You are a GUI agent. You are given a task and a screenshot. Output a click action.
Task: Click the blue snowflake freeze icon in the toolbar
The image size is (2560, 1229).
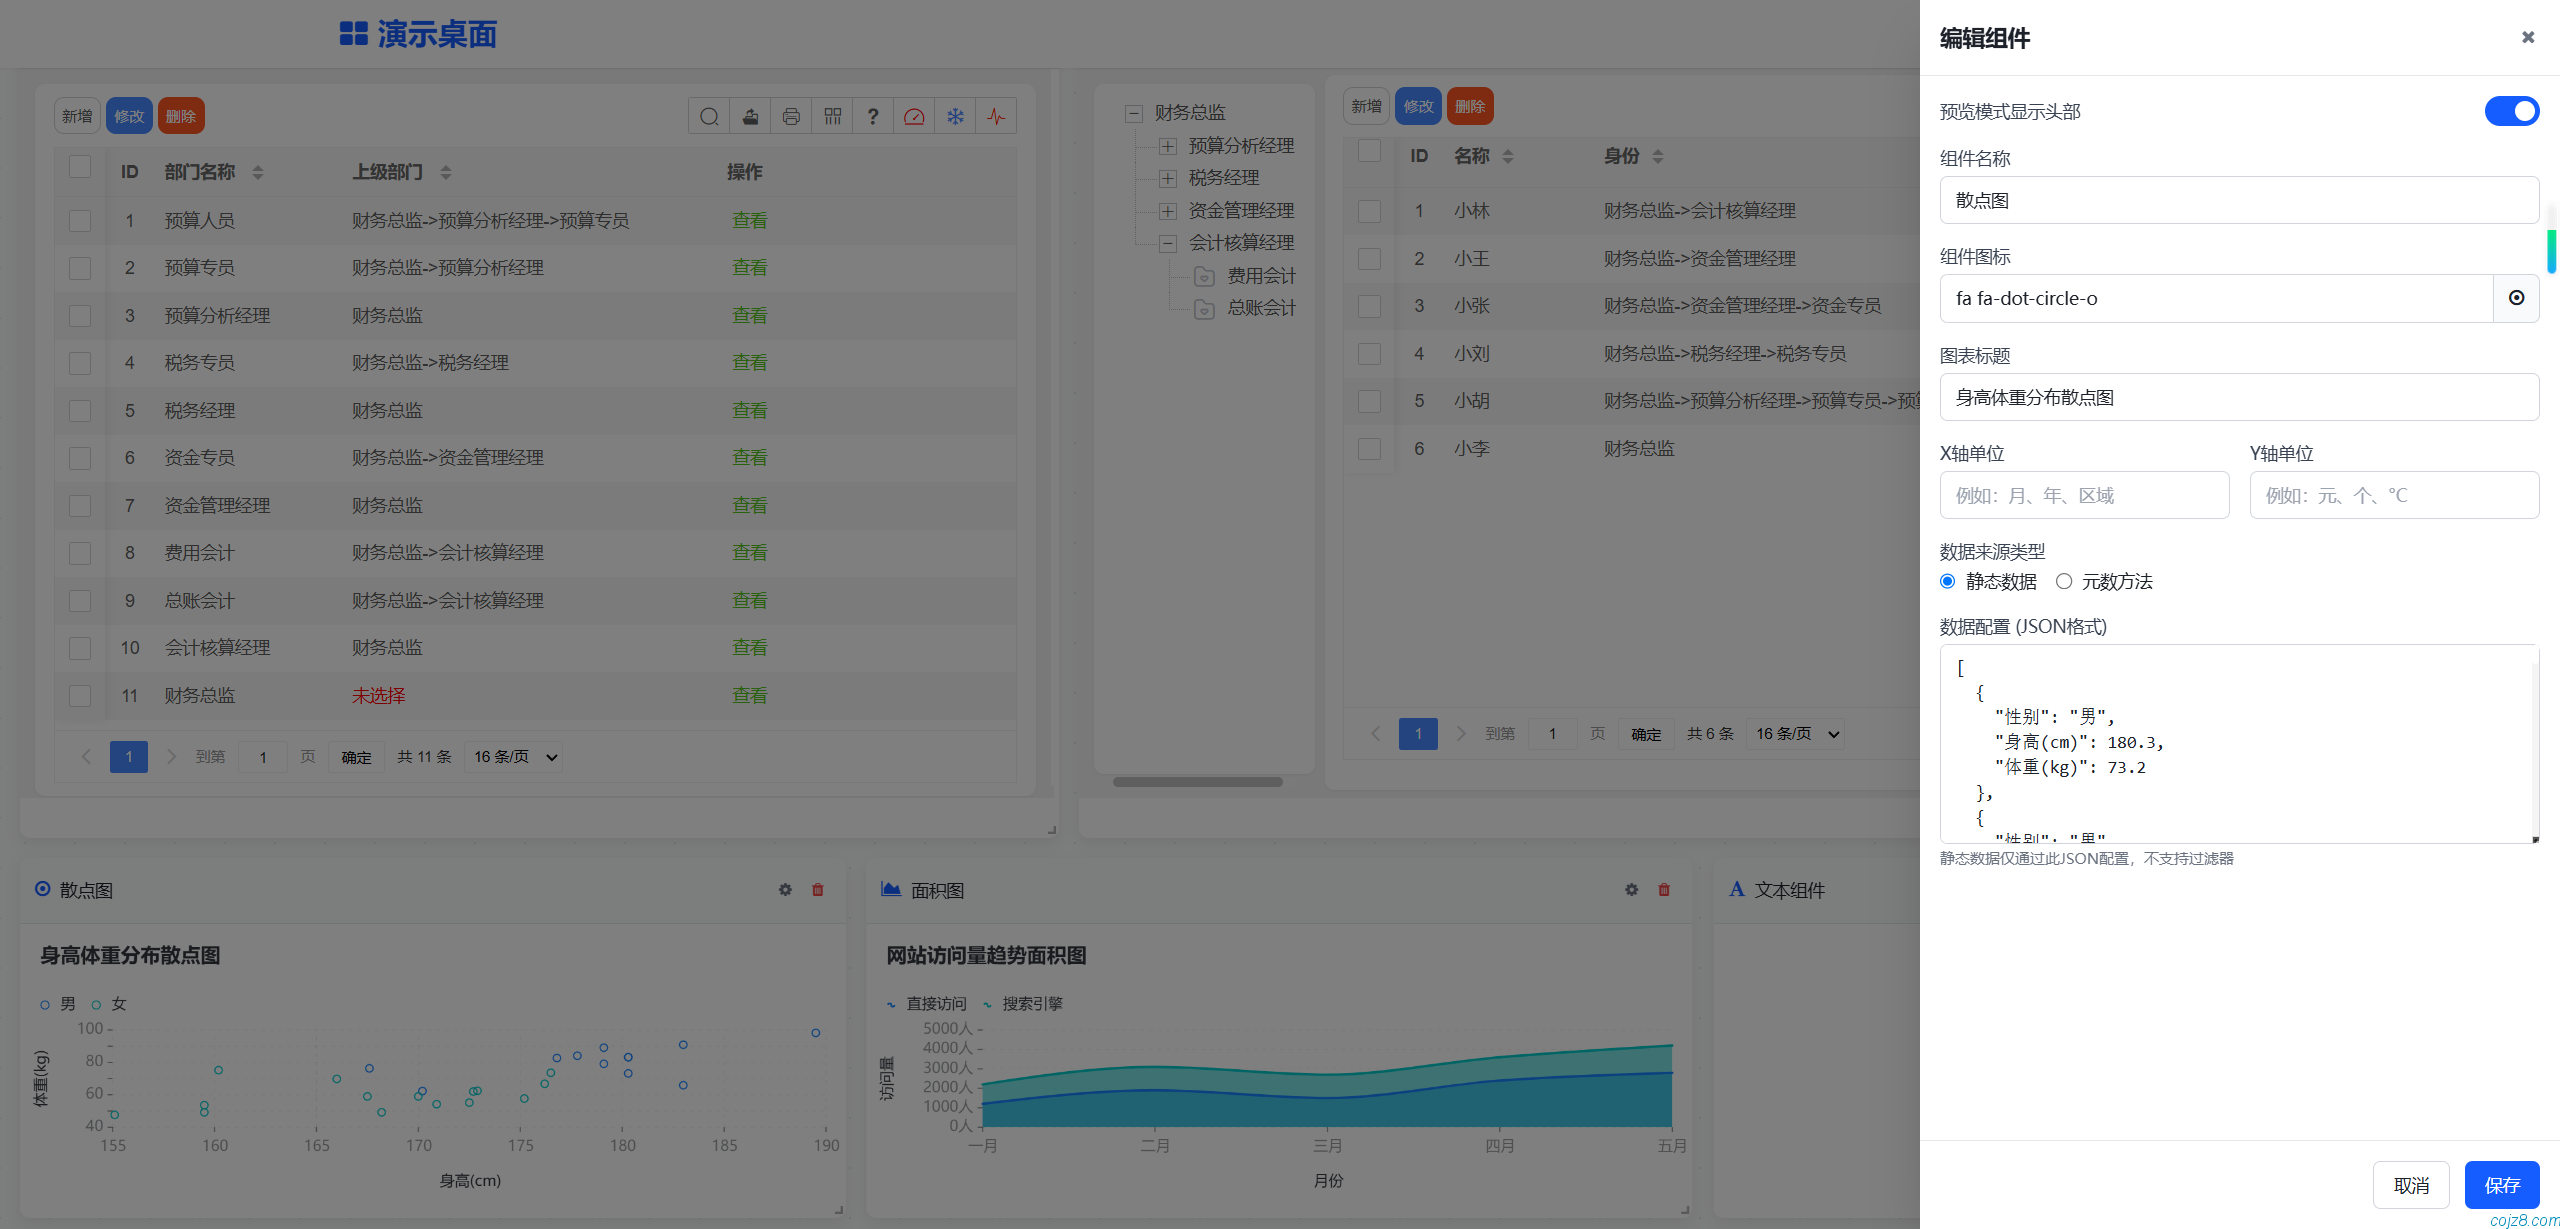point(955,116)
